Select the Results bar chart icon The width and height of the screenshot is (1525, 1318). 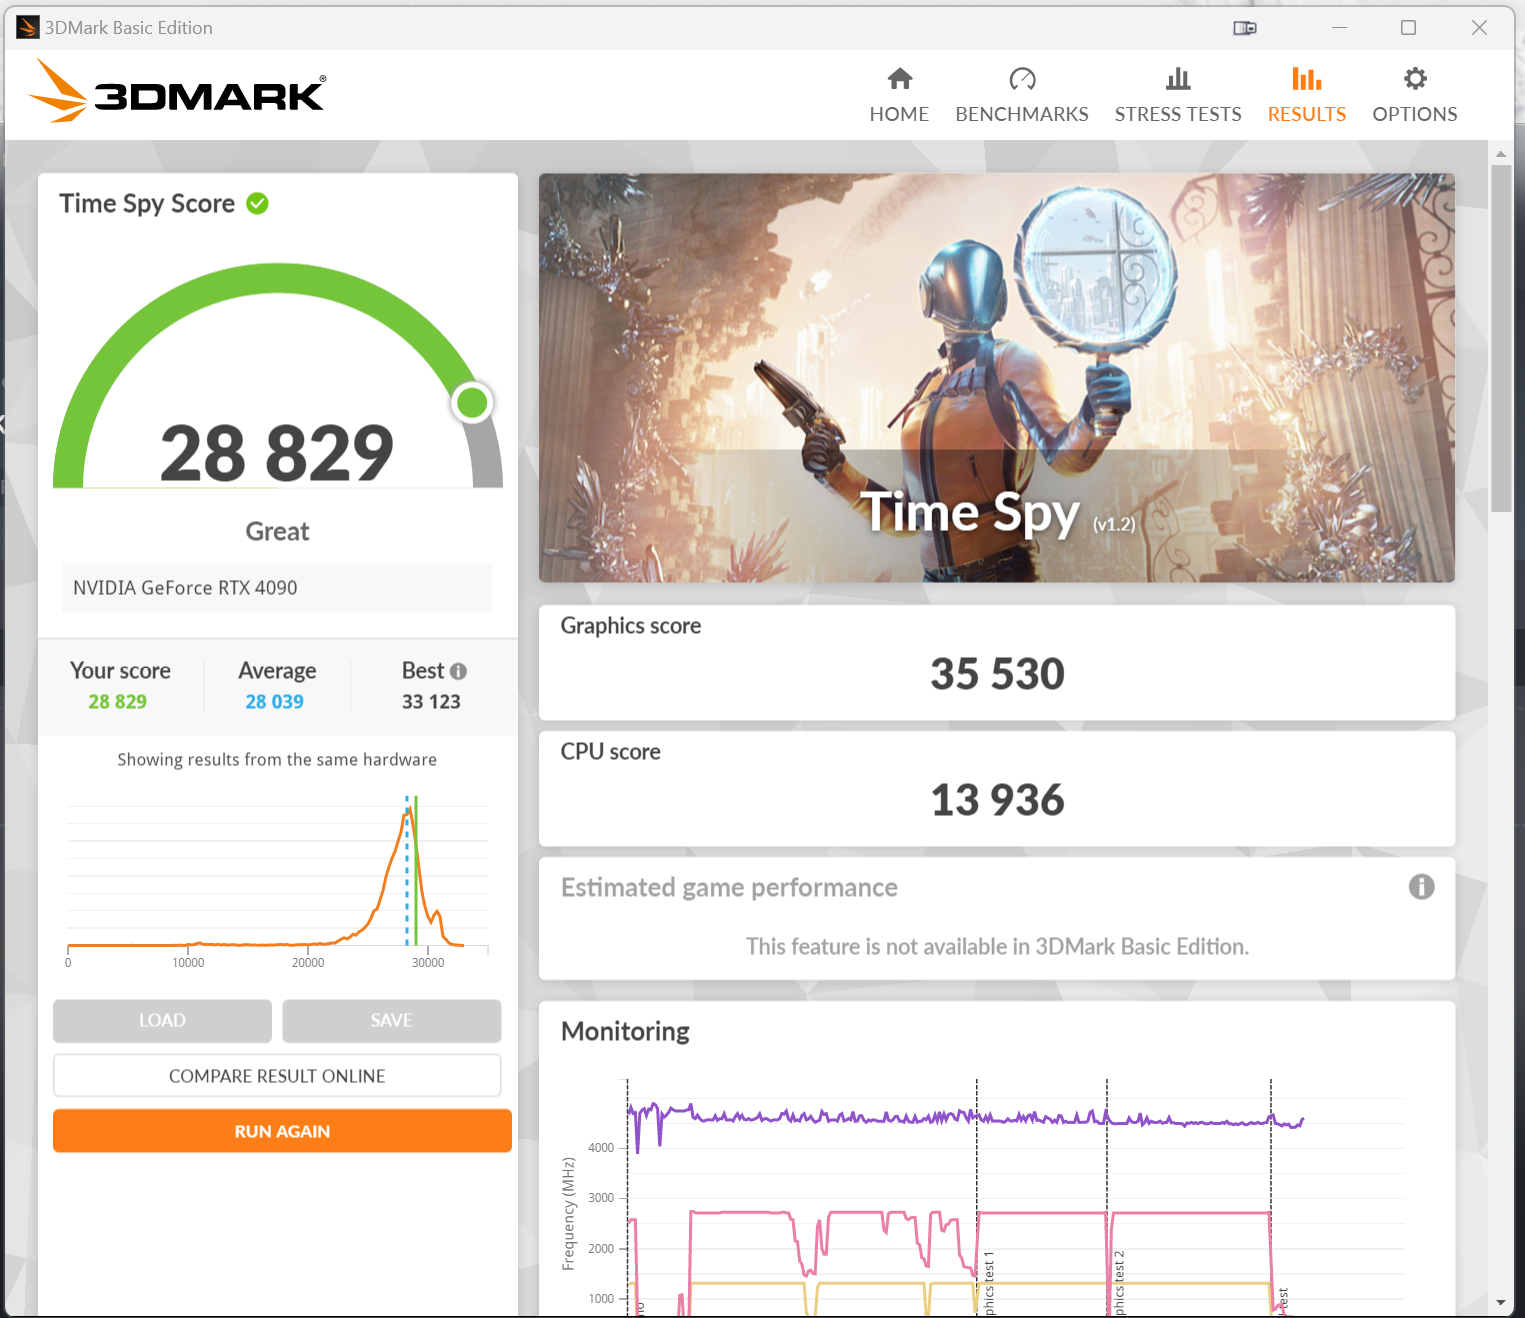click(x=1306, y=79)
